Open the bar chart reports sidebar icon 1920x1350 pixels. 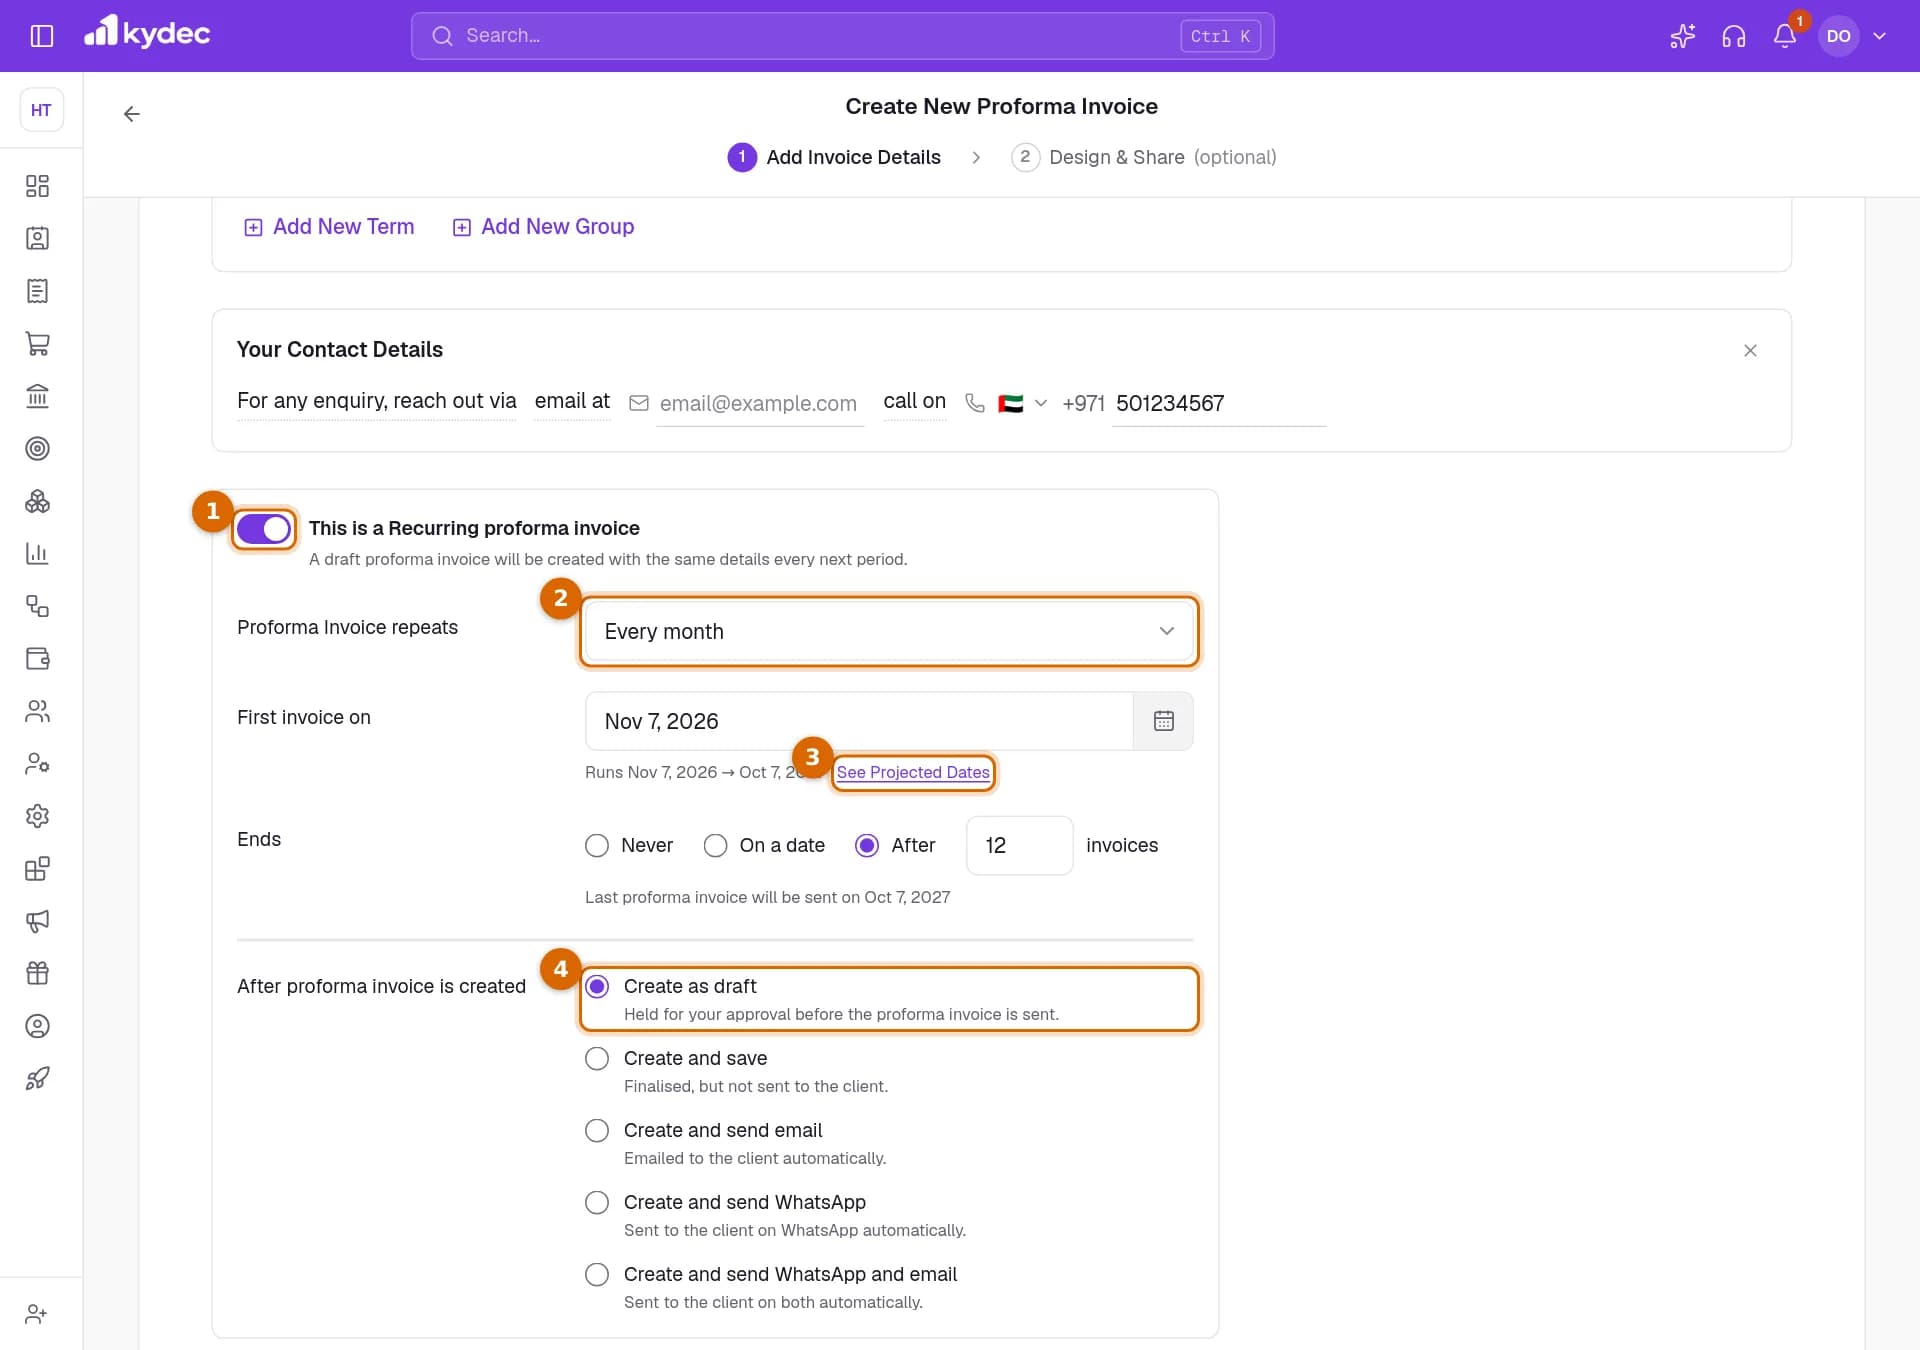[37, 553]
